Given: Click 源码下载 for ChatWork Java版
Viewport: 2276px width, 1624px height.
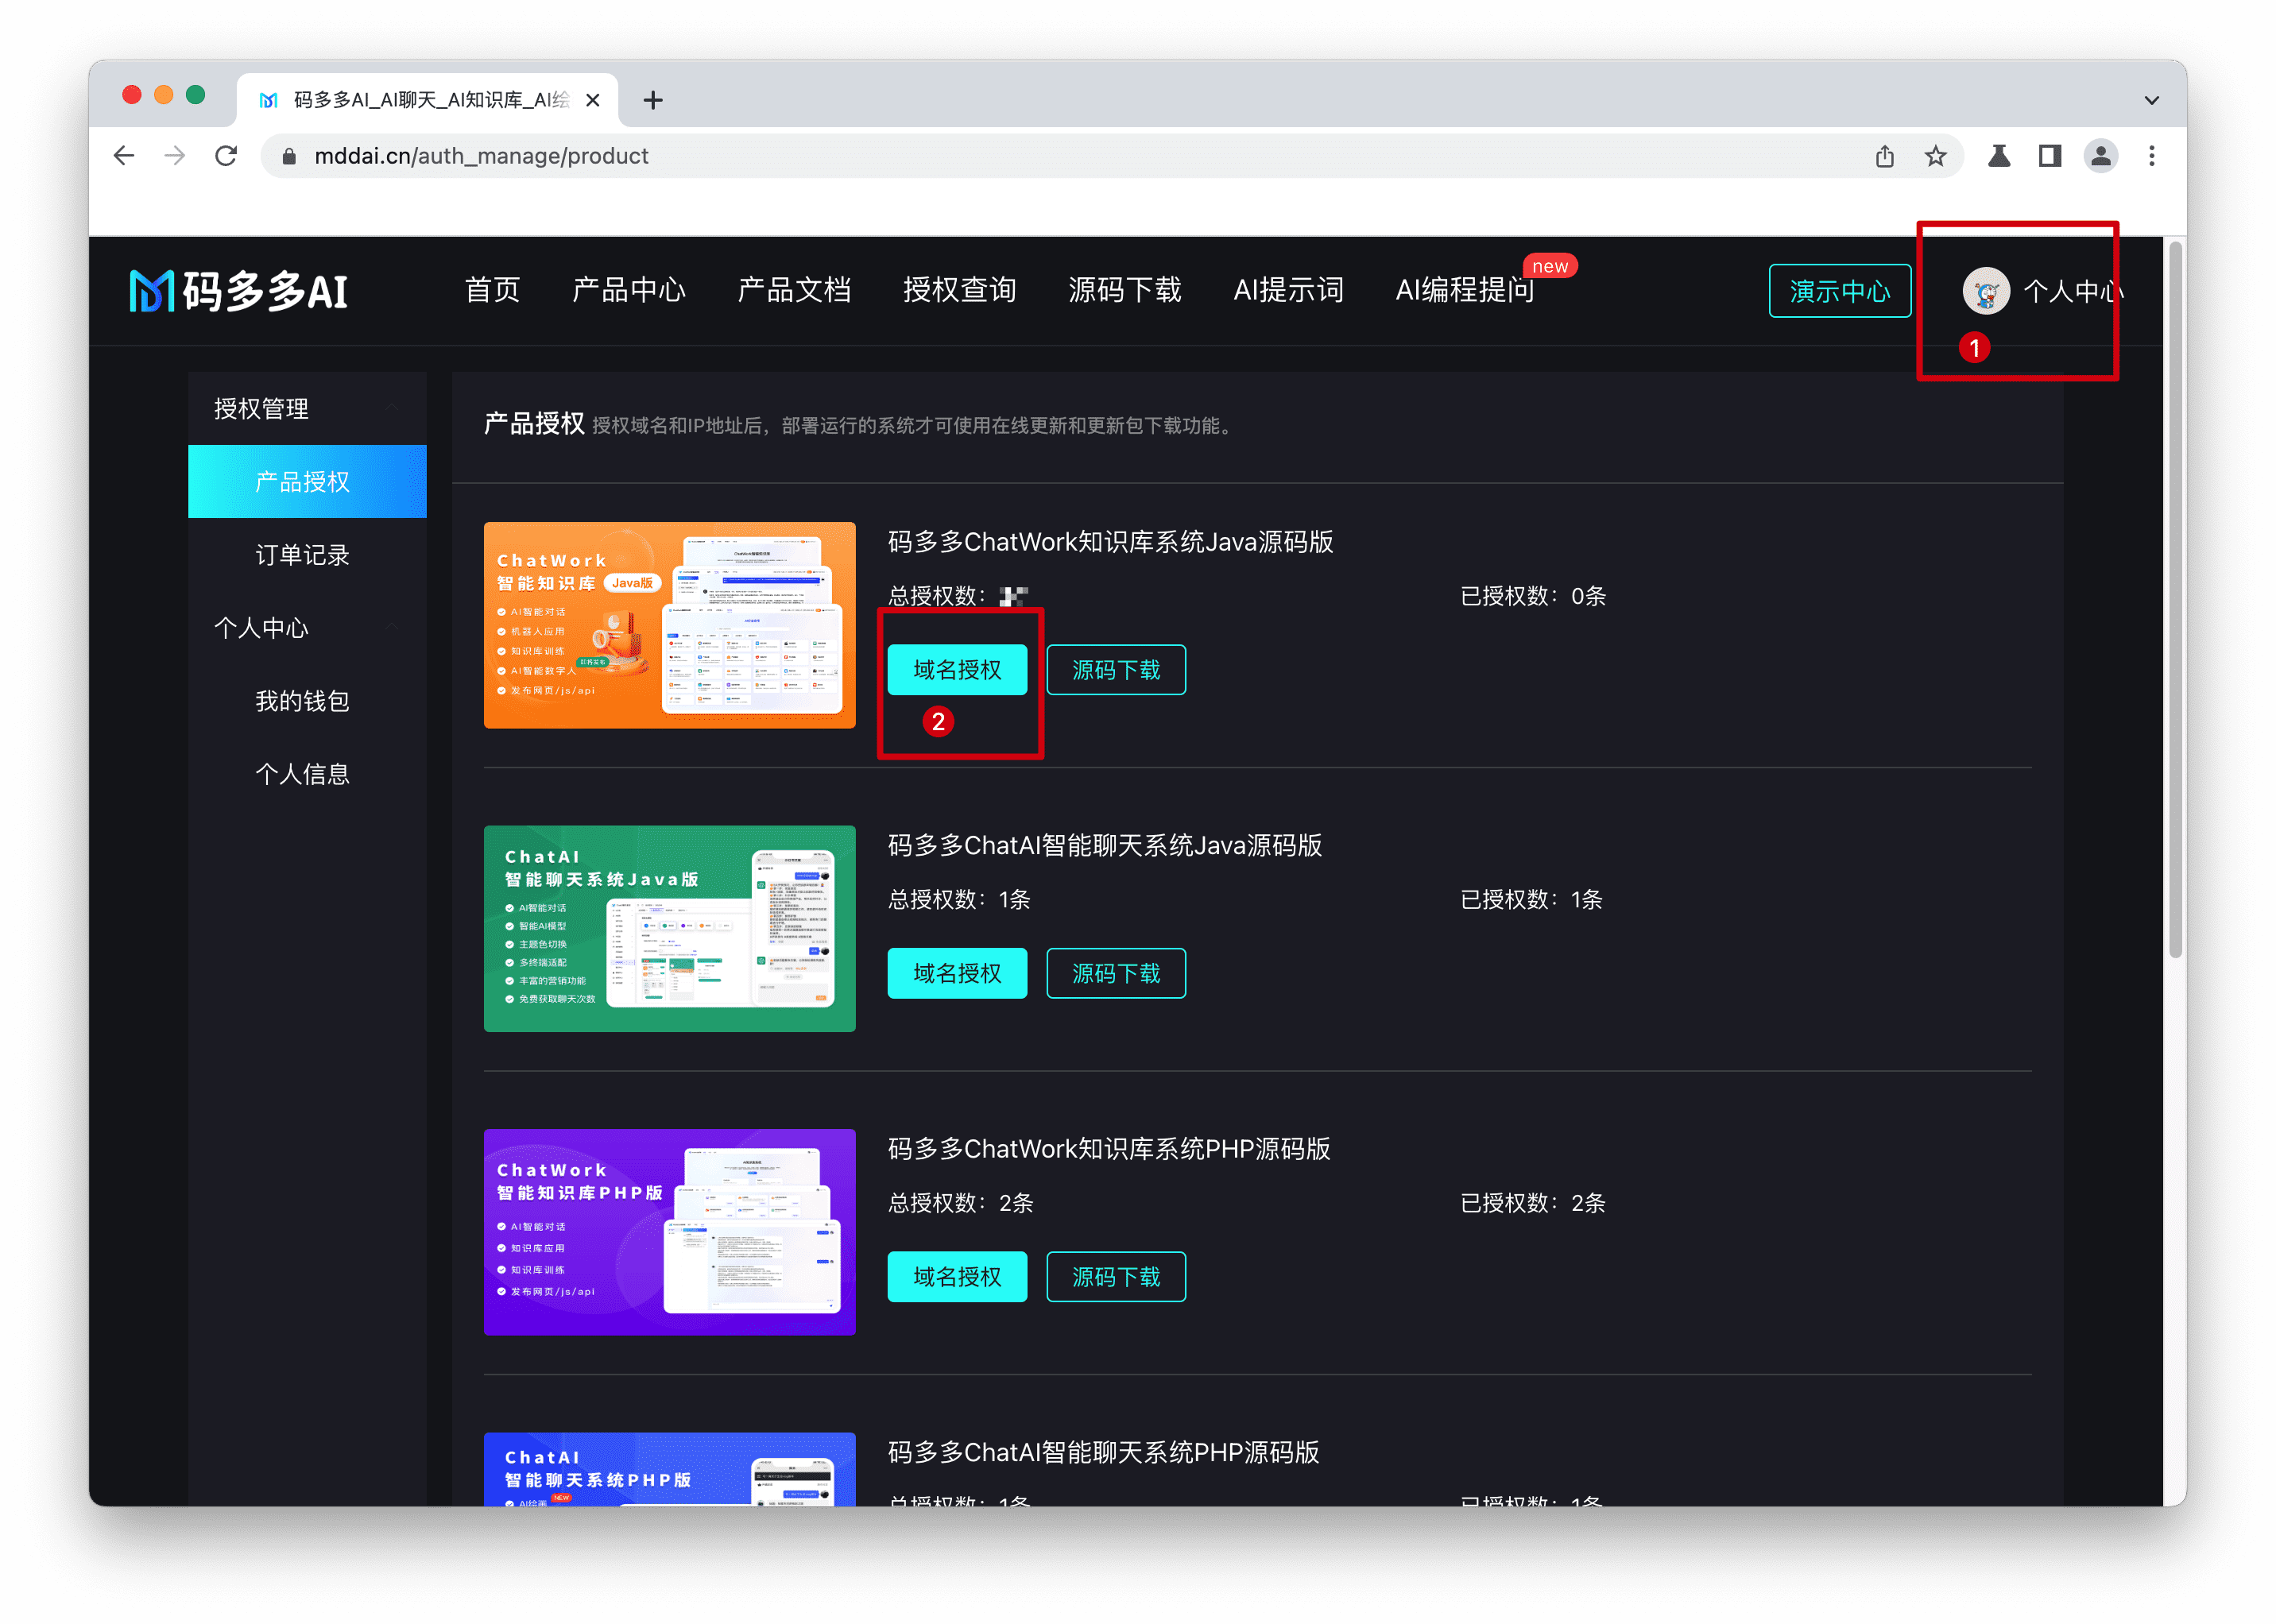Looking at the screenshot, I should pyautogui.click(x=1116, y=670).
